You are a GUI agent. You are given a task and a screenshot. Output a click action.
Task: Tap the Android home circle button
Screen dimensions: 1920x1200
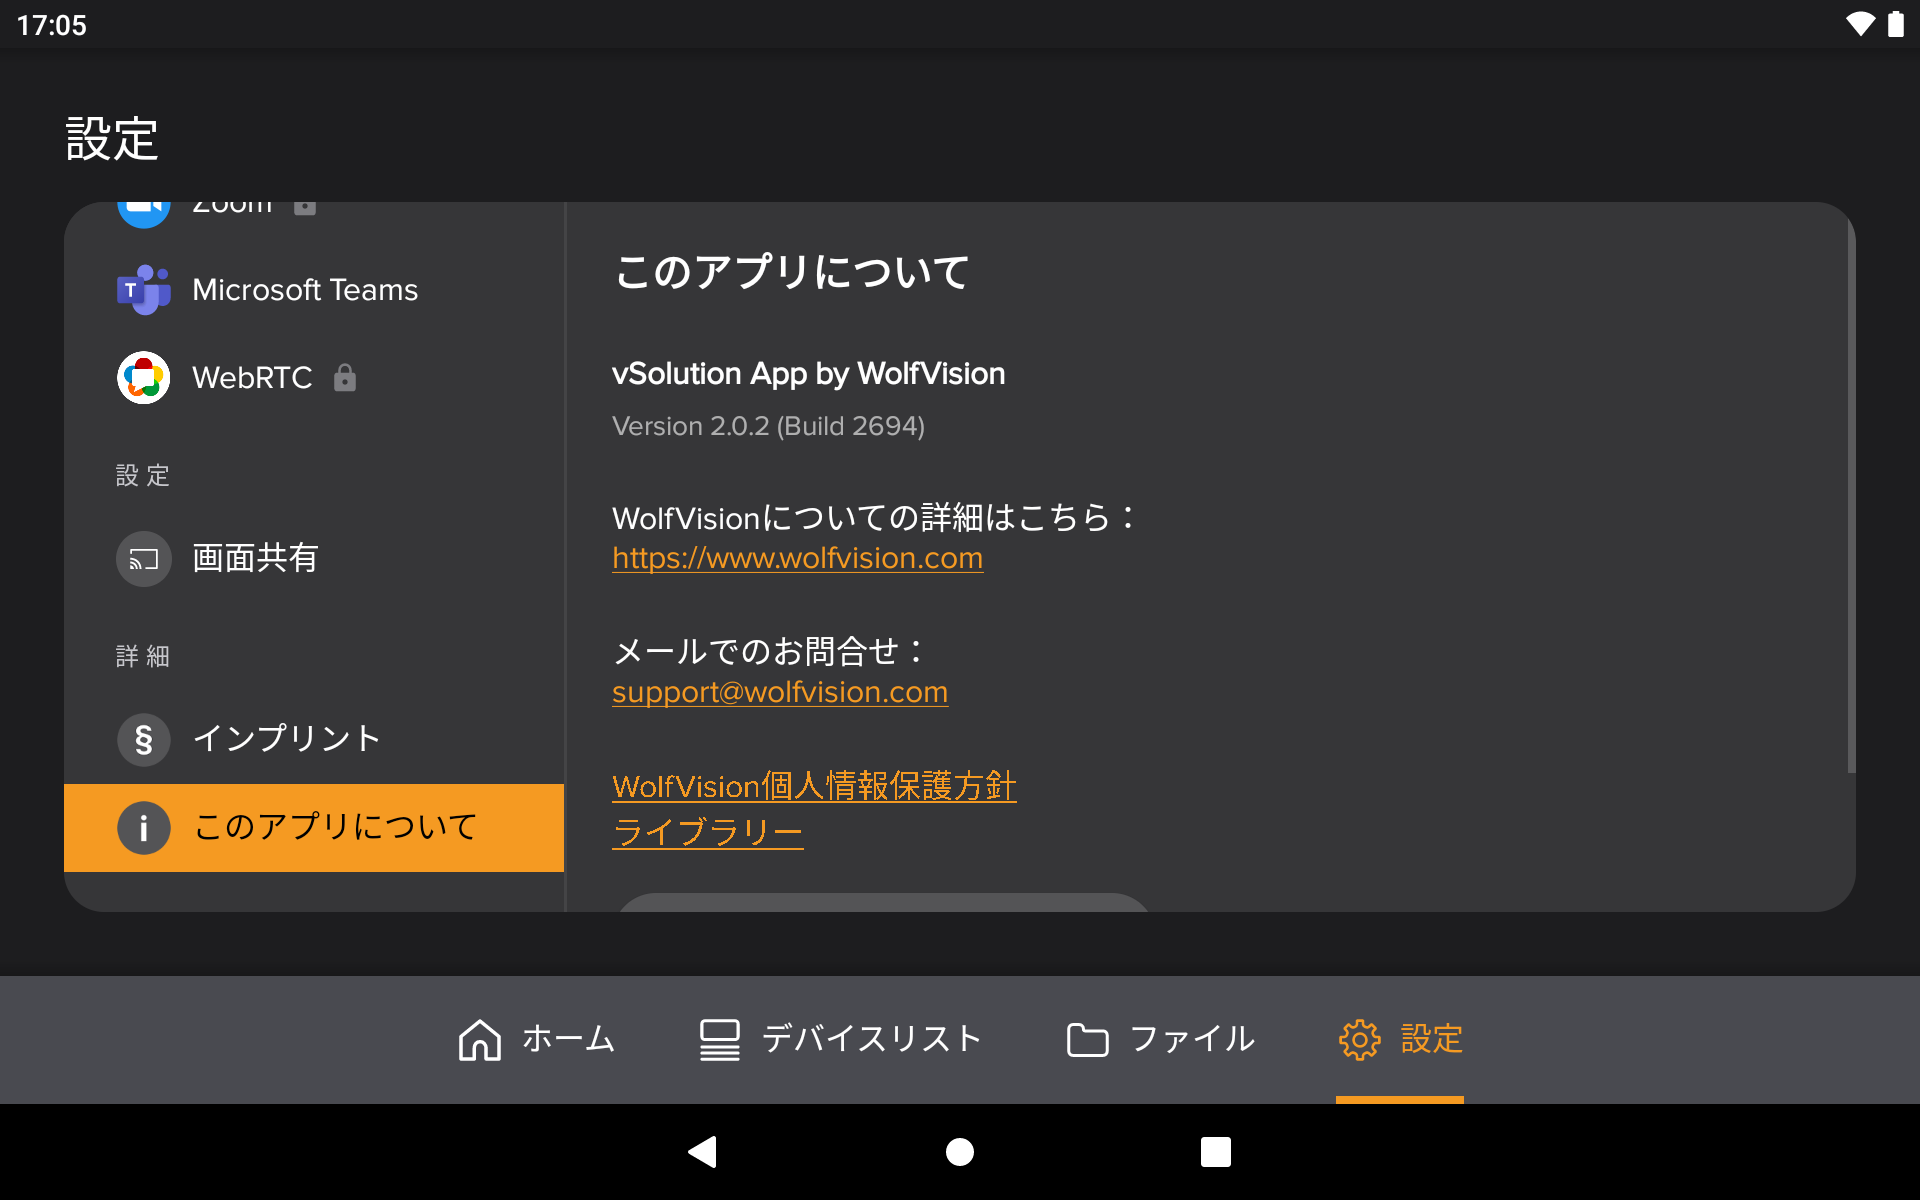click(960, 1152)
